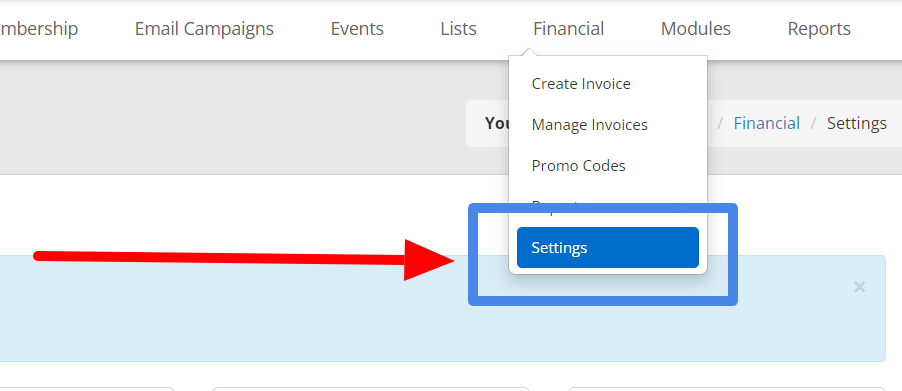Screen dimensions: 902x391
Task: Open the Email Campaigns menu
Action: (x=204, y=29)
